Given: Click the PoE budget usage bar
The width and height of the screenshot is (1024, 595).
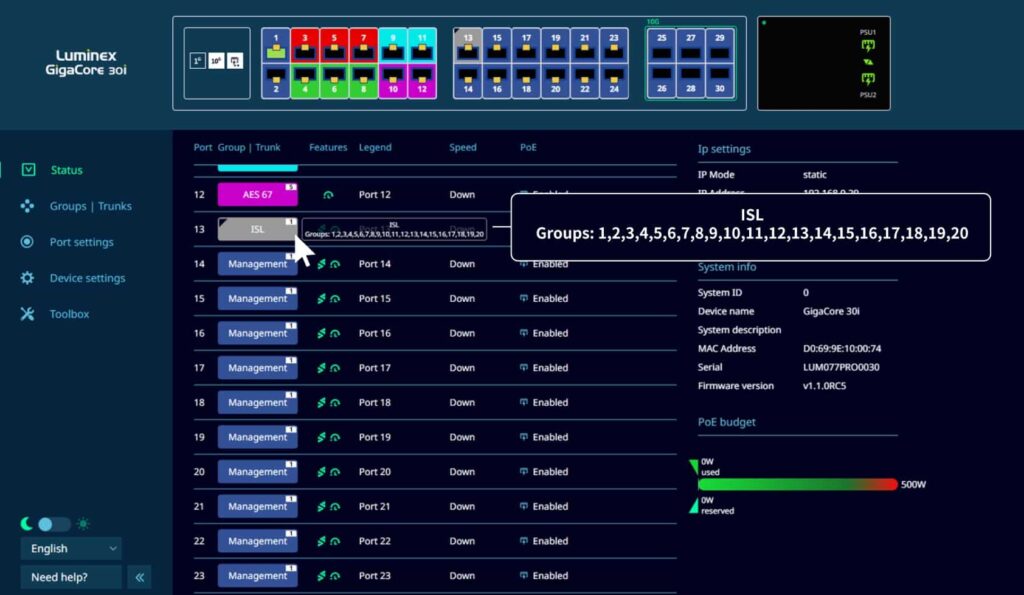Looking at the screenshot, I should click(796, 485).
